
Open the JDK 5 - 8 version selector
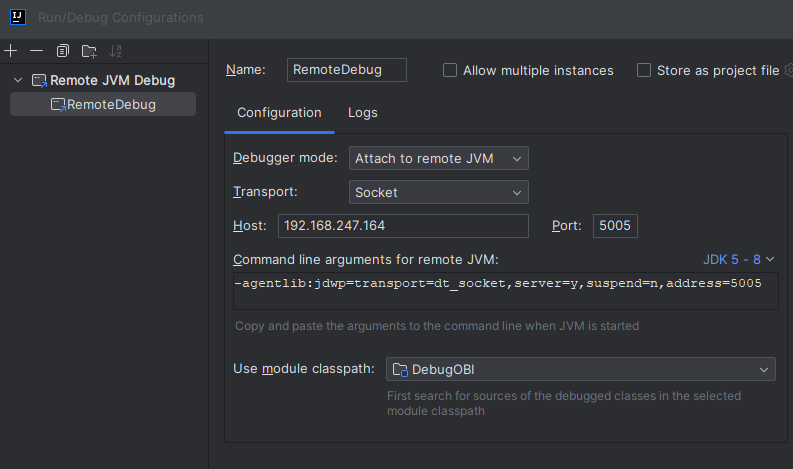(x=739, y=259)
